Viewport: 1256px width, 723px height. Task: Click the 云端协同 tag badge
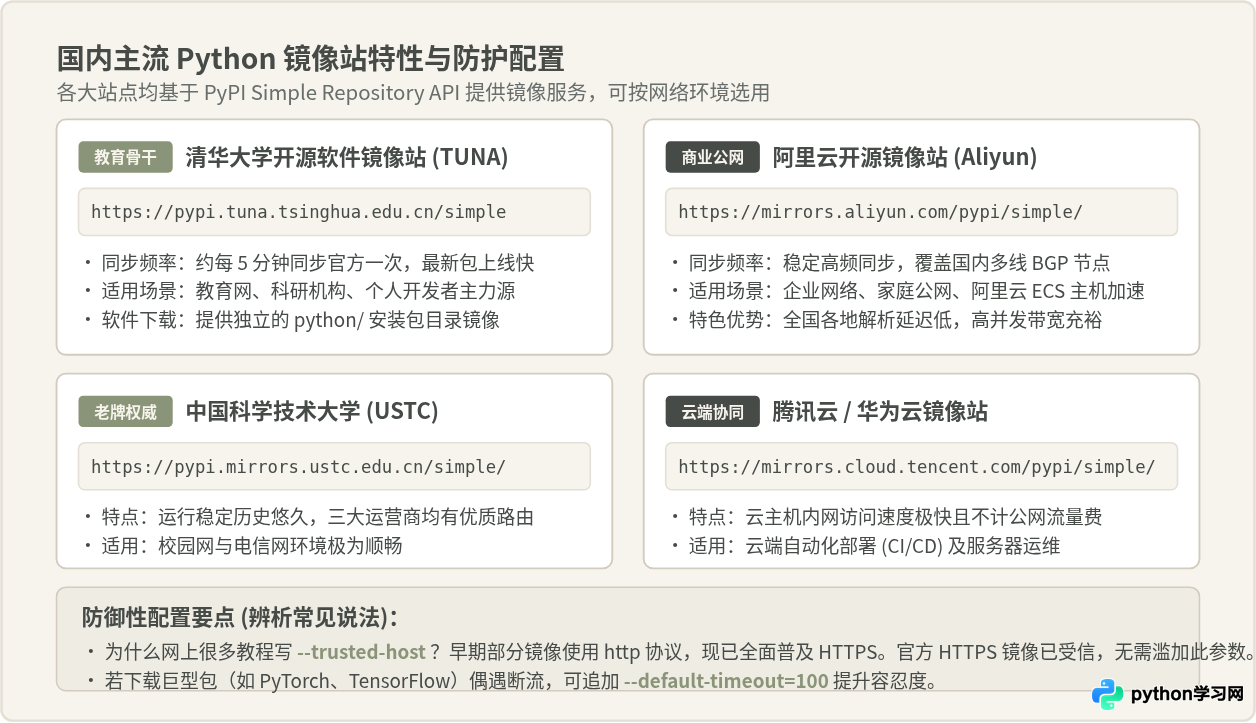click(x=712, y=412)
